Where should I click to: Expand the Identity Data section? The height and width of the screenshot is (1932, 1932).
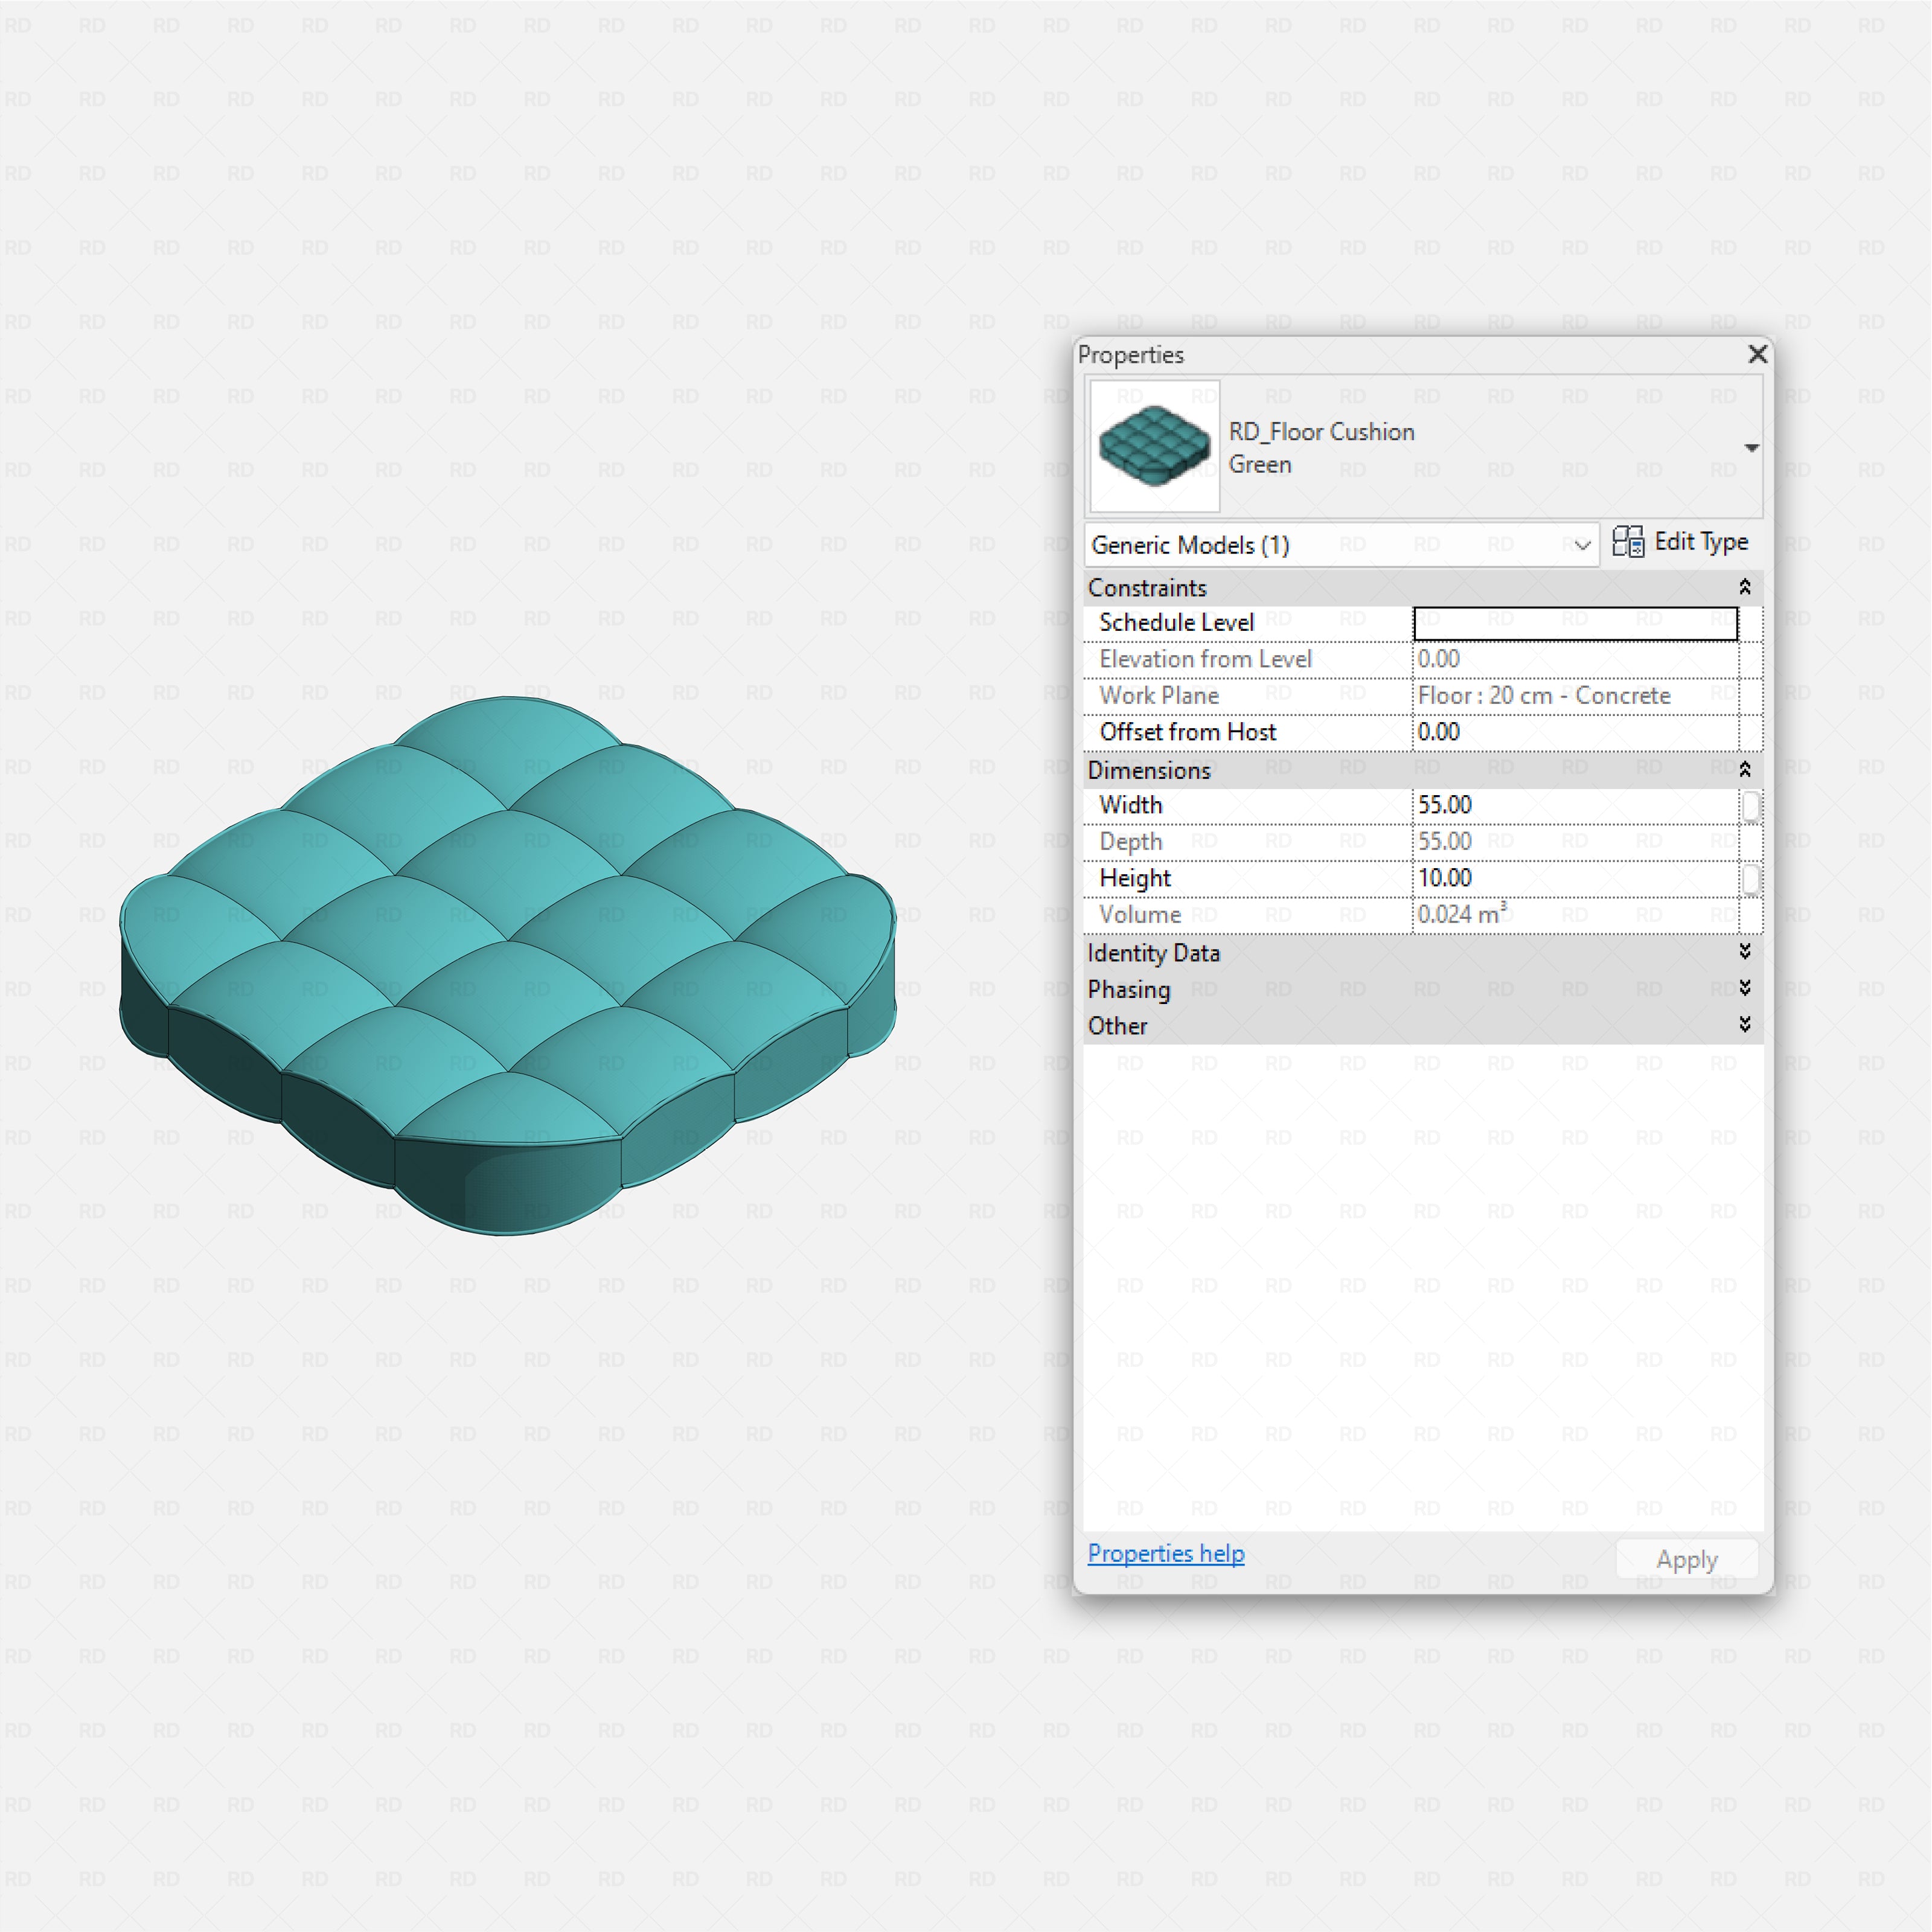(1744, 952)
